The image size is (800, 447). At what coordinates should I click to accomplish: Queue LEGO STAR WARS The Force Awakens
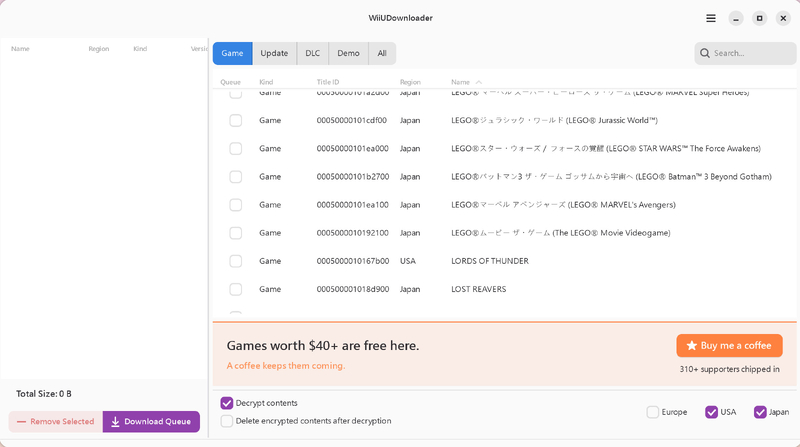point(235,148)
